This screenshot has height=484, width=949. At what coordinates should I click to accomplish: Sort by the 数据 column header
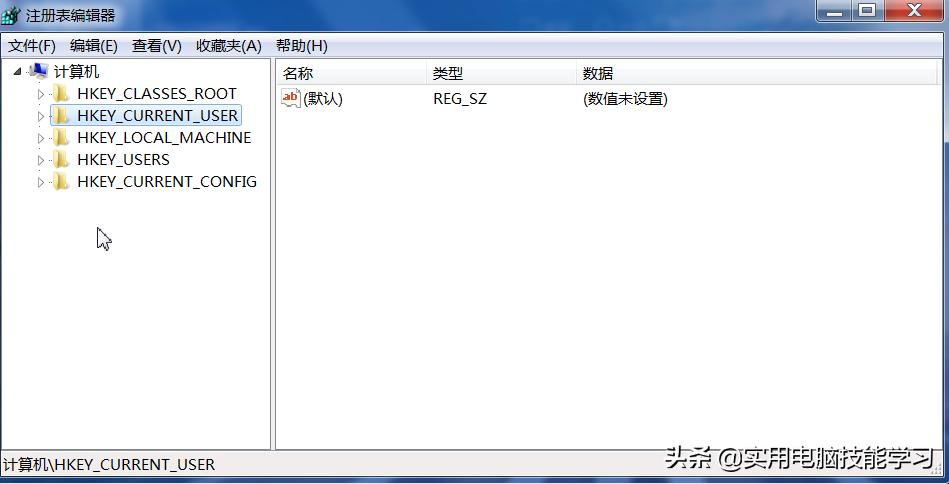point(757,74)
